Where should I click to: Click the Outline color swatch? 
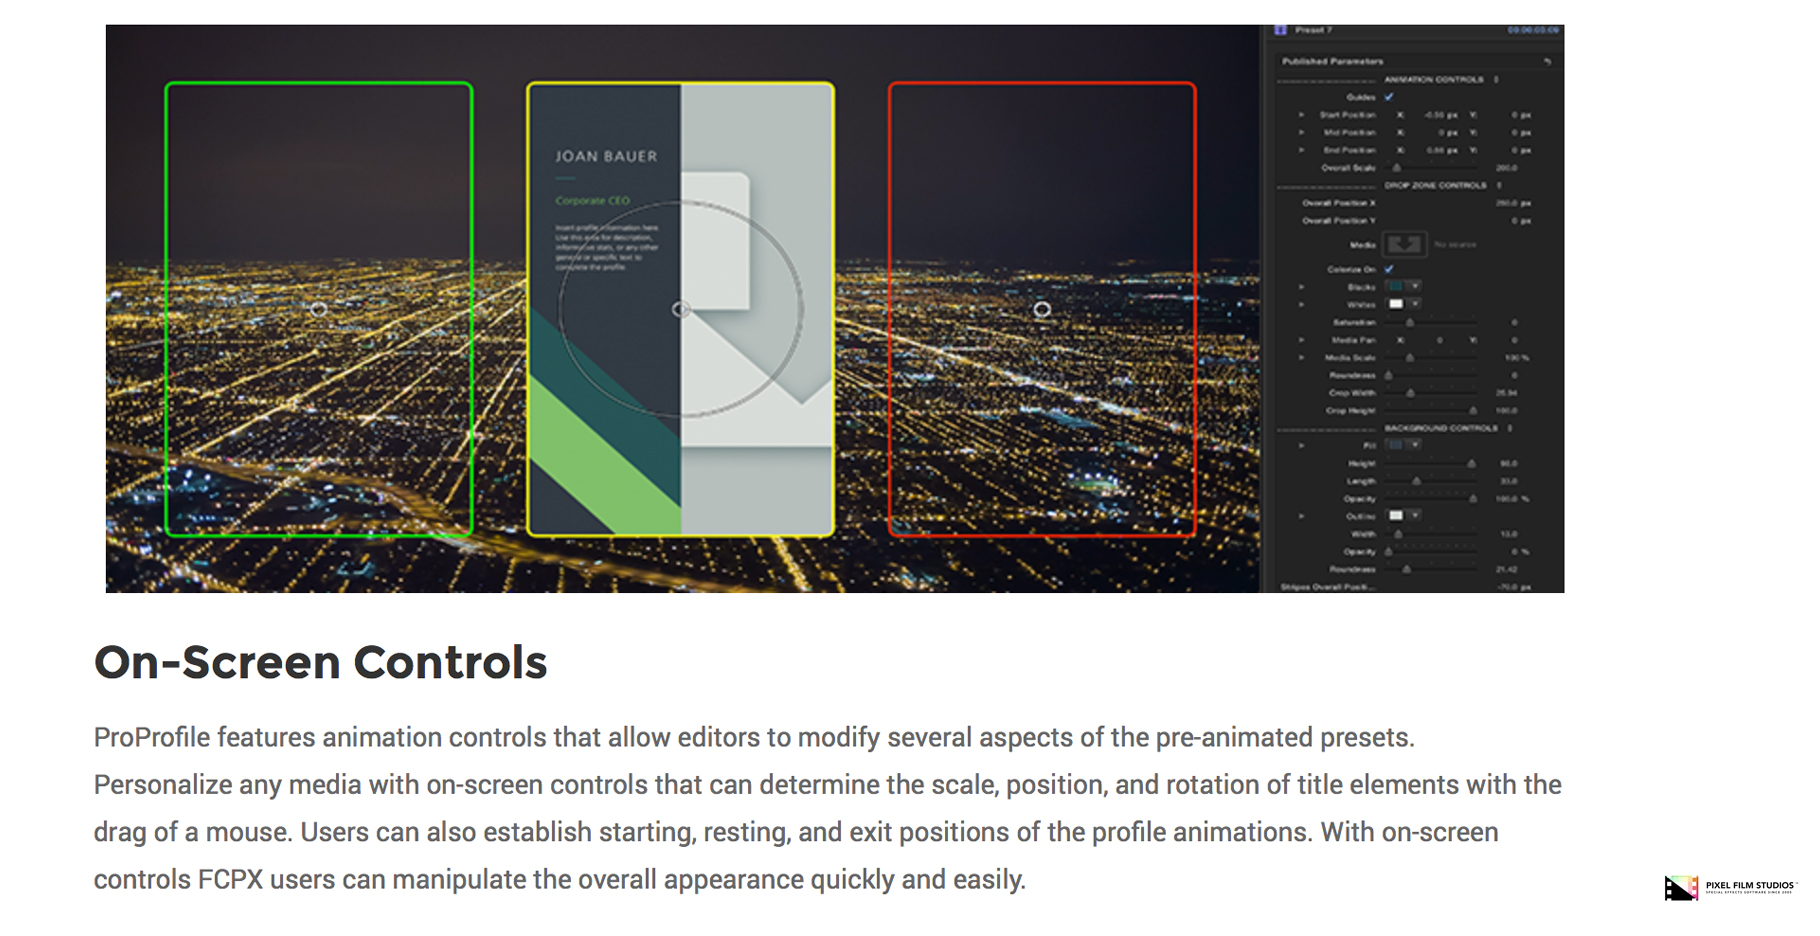pos(1396,516)
